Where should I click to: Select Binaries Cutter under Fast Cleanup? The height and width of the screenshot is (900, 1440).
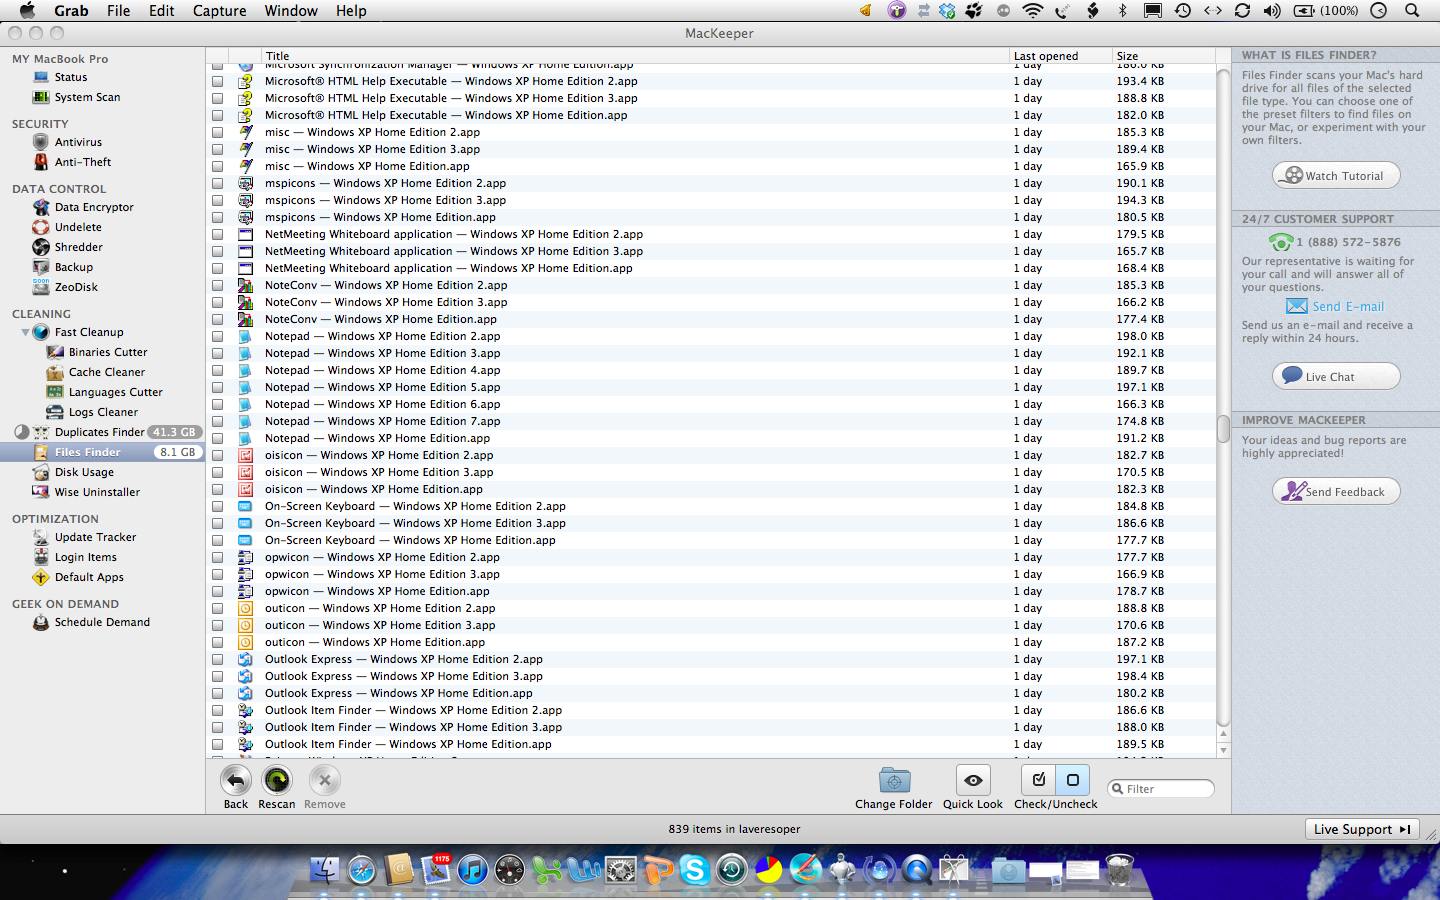(108, 352)
